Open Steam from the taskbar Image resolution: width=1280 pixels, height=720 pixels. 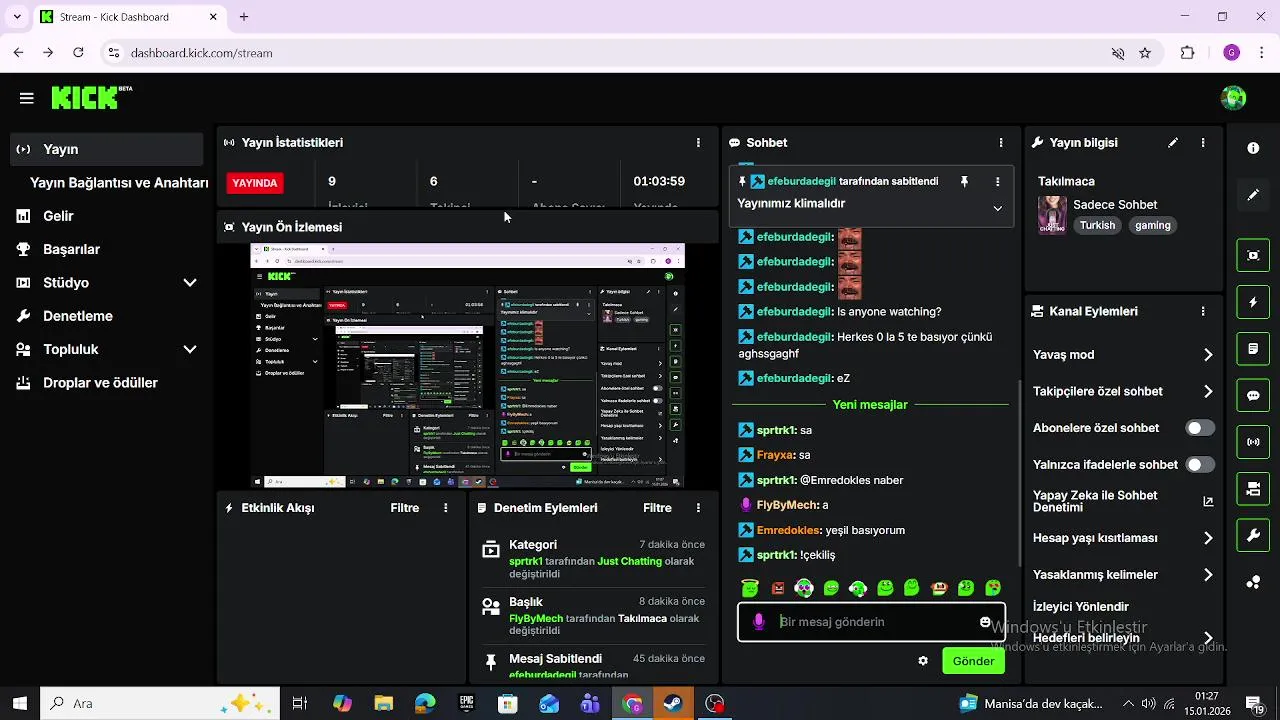(673, 704)
